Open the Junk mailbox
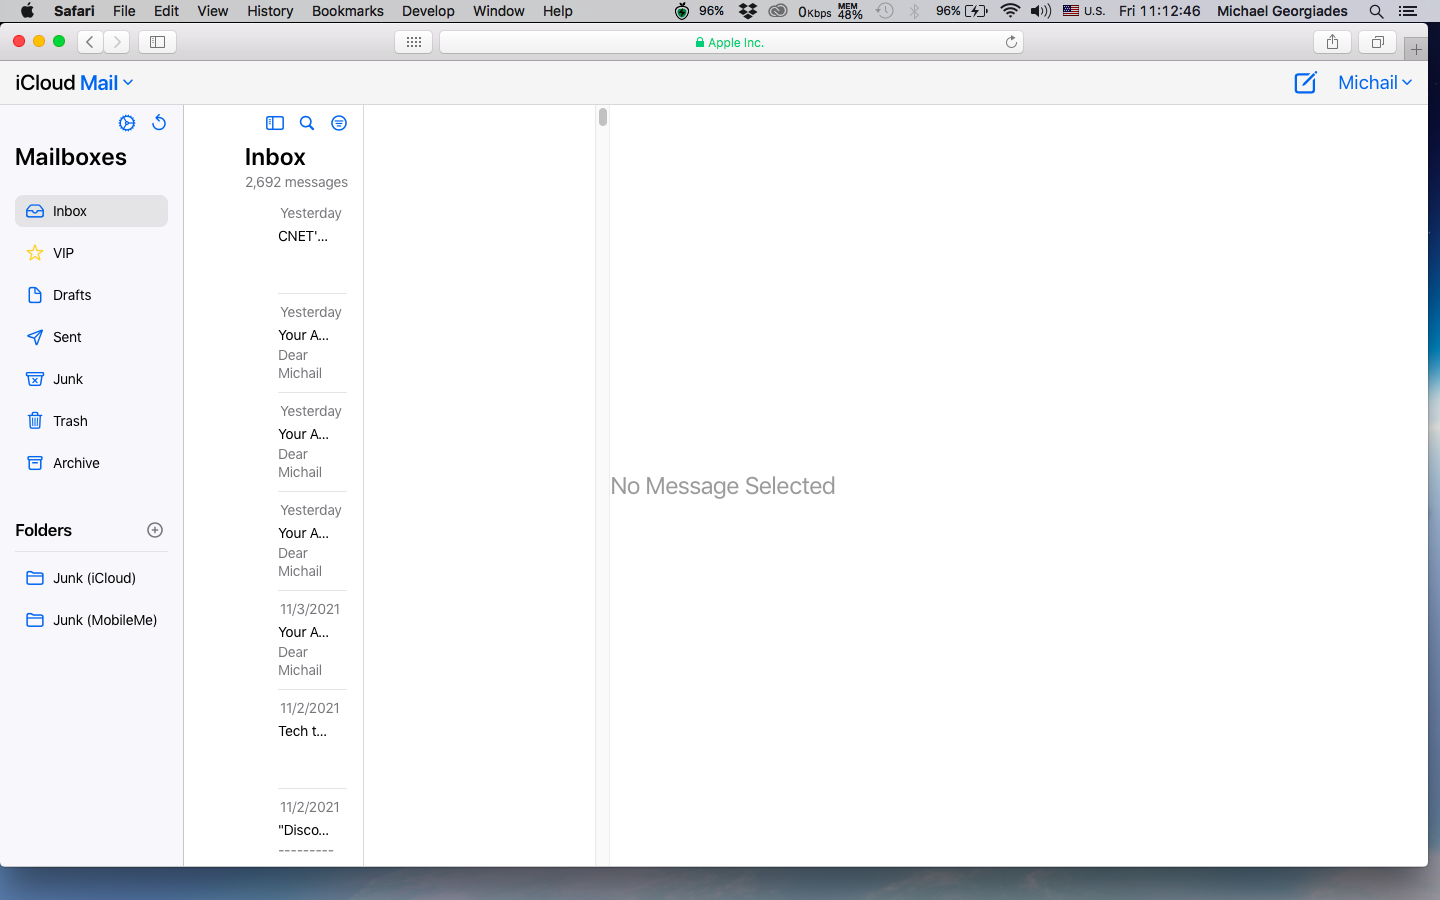Image resolution: width=1440 pixels, height=900 pixels. point(91,379)
